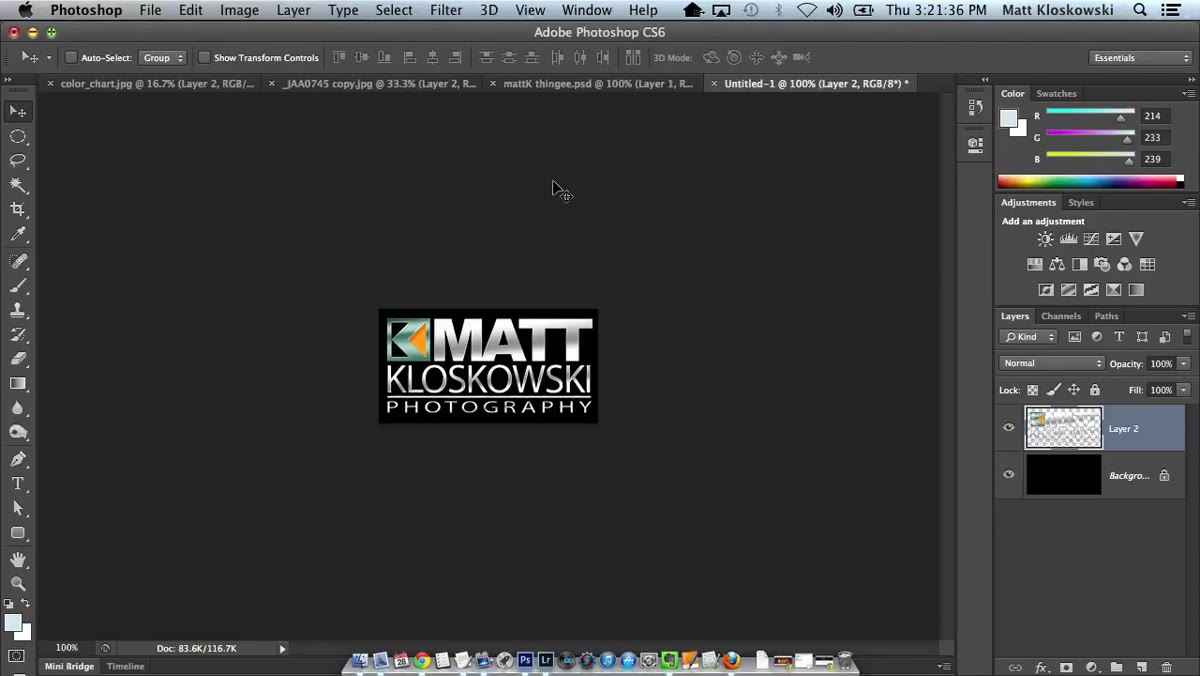
Task: Add a Levels adjustment
Action: 1068,239
